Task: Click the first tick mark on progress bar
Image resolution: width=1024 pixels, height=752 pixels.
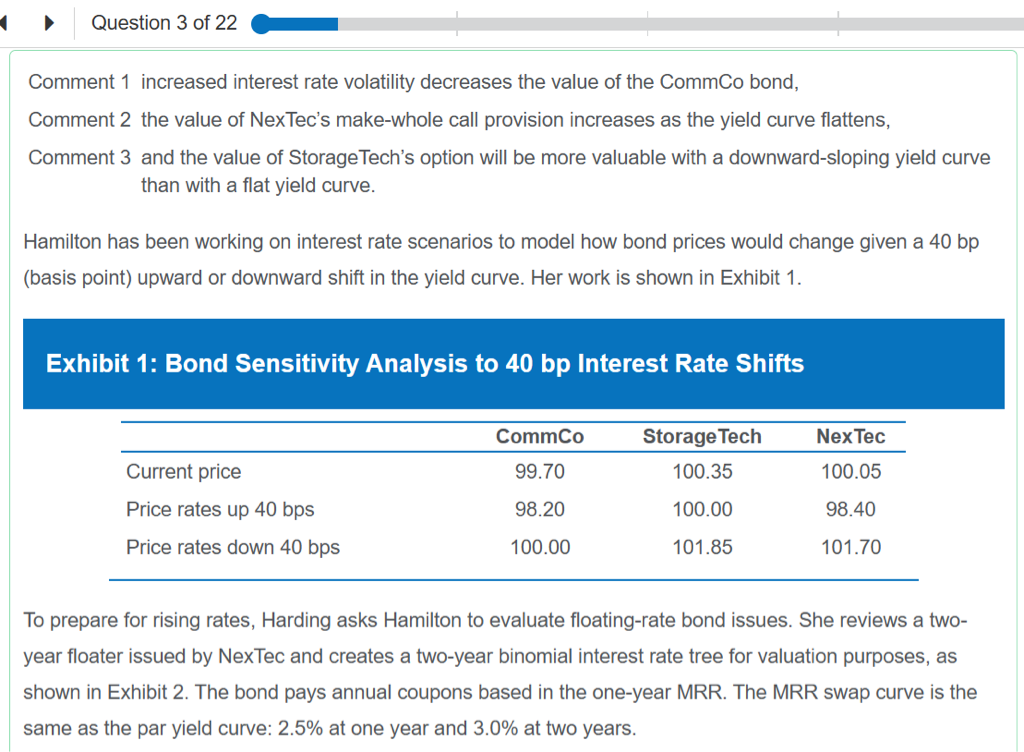Action: point(457,24)
